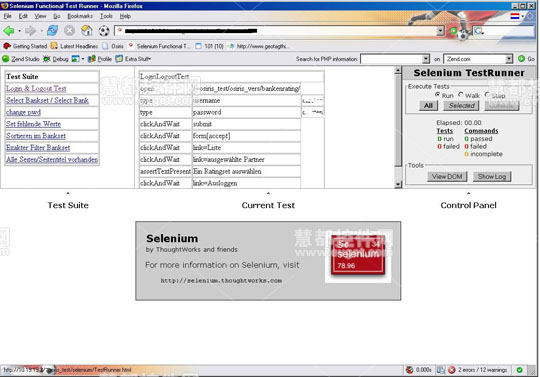This screenshot has height=377, width=540.
Task: Click the Search for PHP information input
Action: [x=391, y=59]
